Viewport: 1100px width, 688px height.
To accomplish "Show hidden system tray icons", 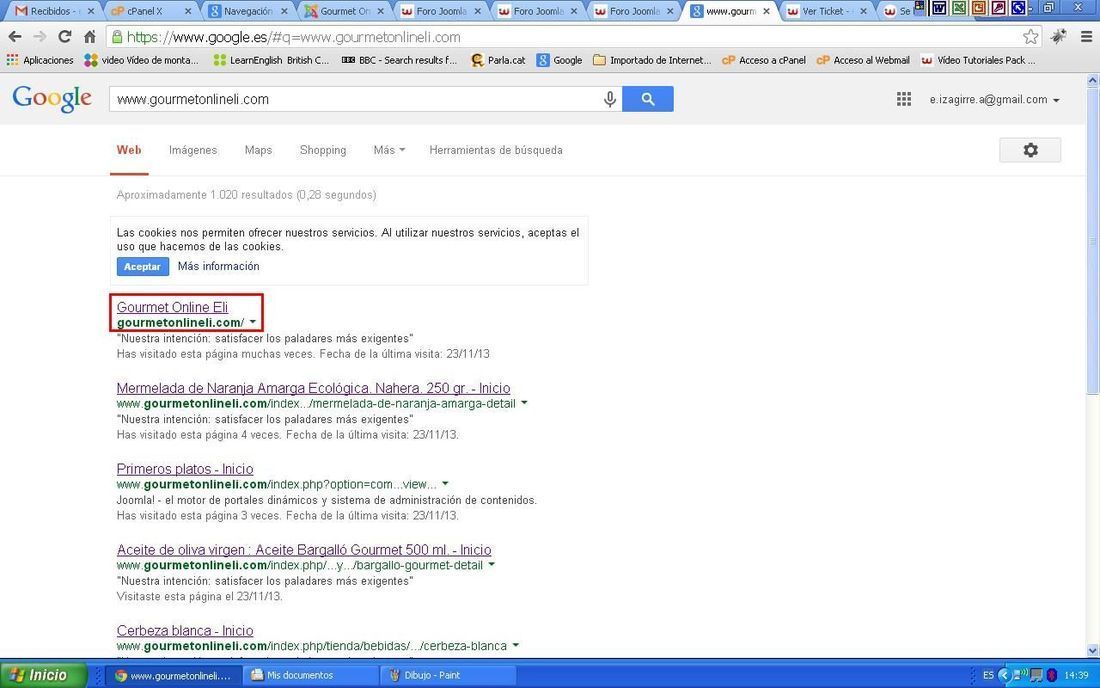I will pyautogui.click(x=1004, y=675).
